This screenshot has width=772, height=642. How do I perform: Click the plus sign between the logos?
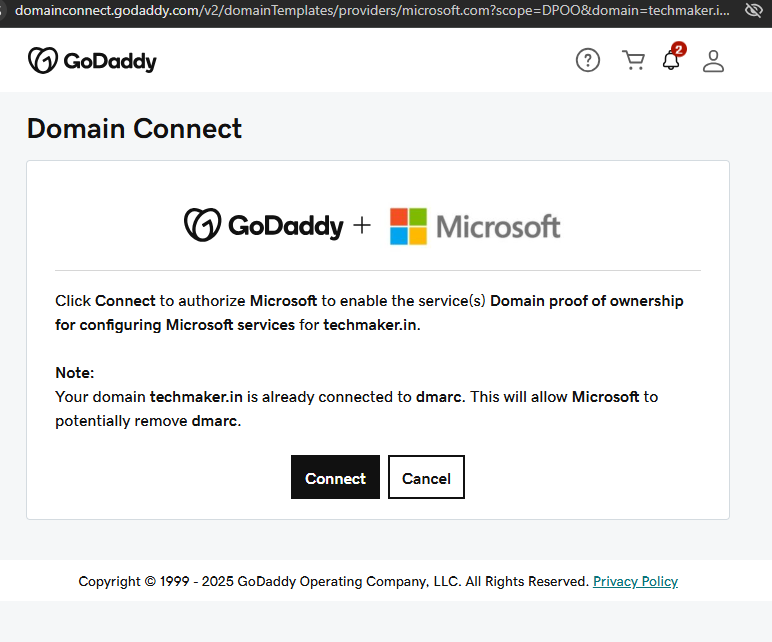pyautogui.click(x=361, y=226)
